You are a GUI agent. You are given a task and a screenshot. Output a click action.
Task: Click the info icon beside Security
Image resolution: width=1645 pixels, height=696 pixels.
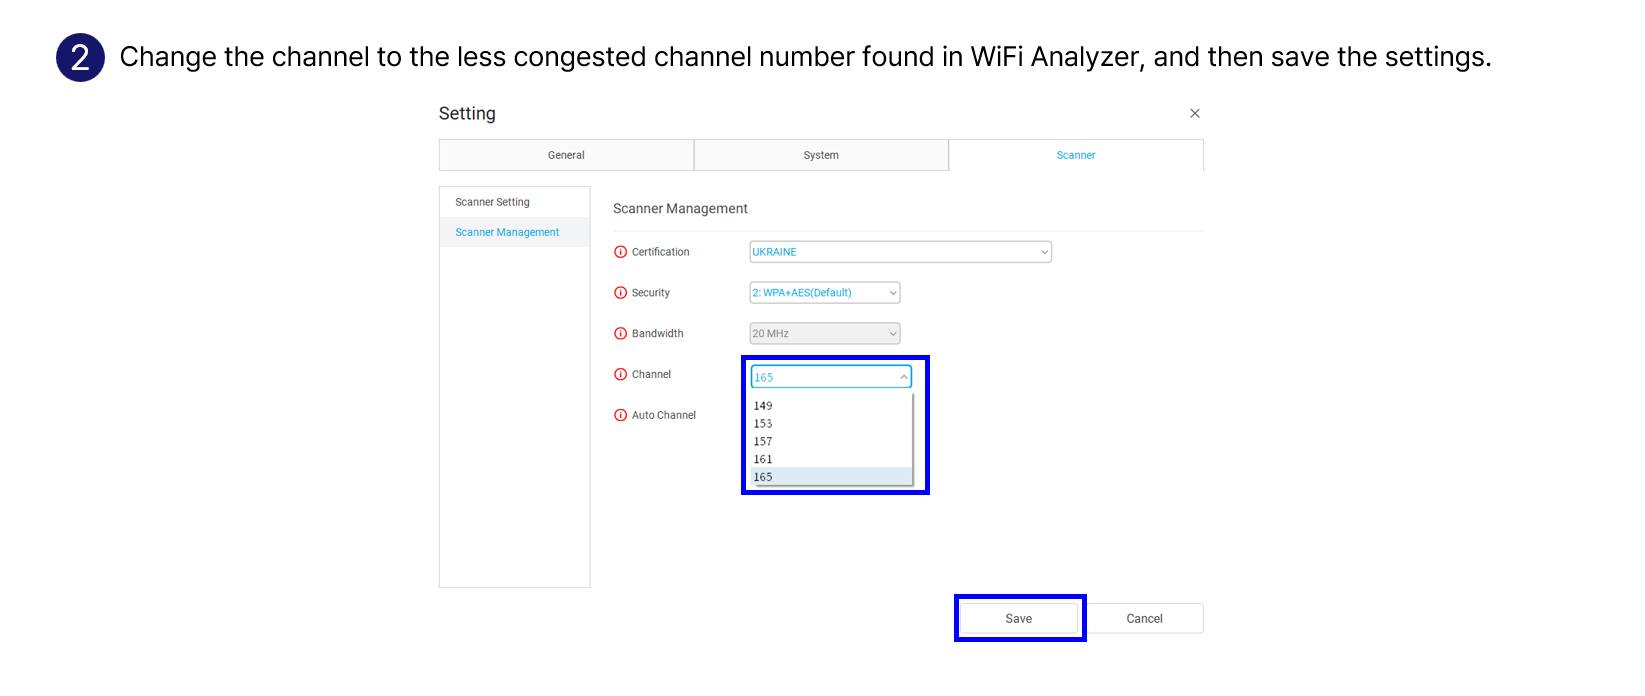[620, 293]
